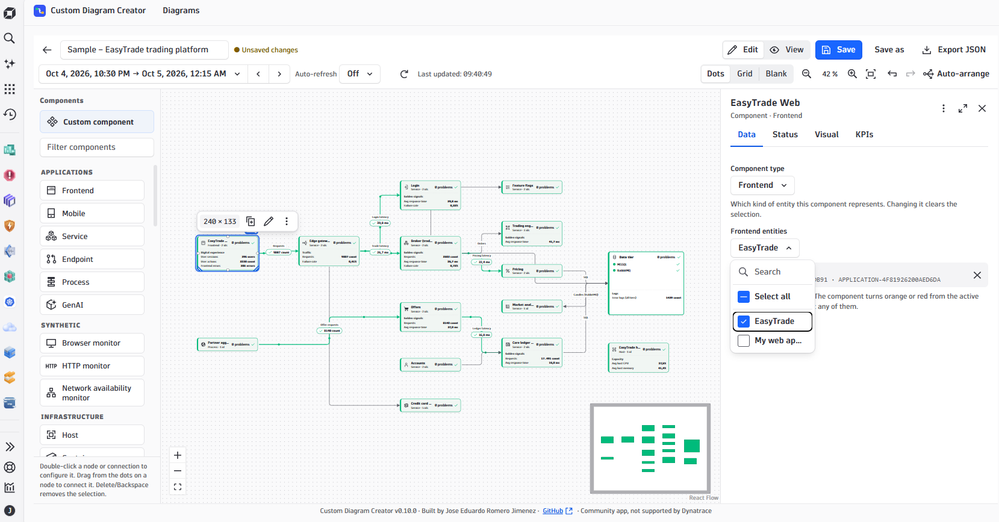Open the EasyTrade Web panel's more options menu
The image size is (999, 522).
pos(944,108)
